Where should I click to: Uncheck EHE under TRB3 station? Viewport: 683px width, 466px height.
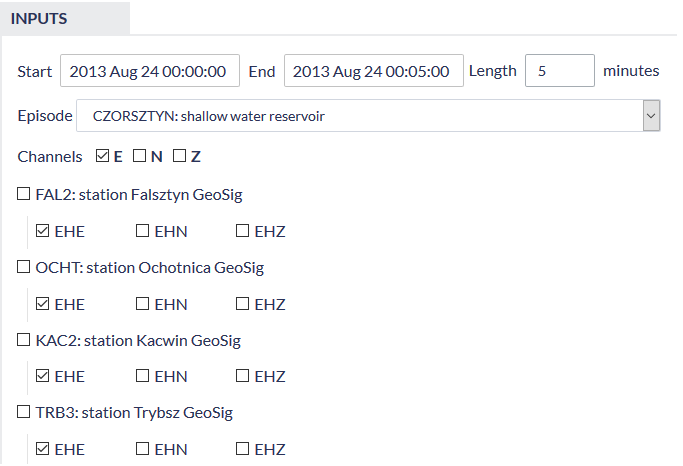(x=42, y=448)
